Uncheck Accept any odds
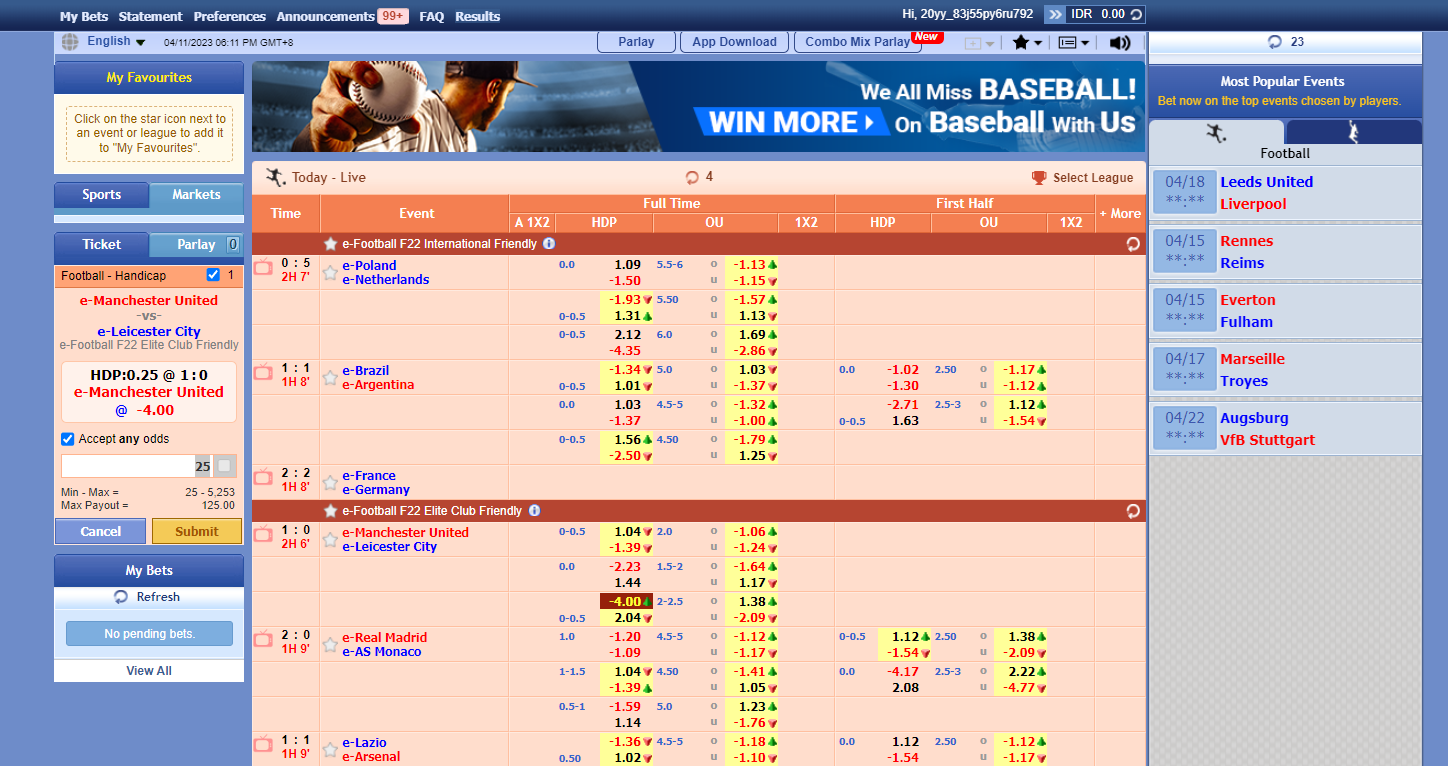 point(68,439)
